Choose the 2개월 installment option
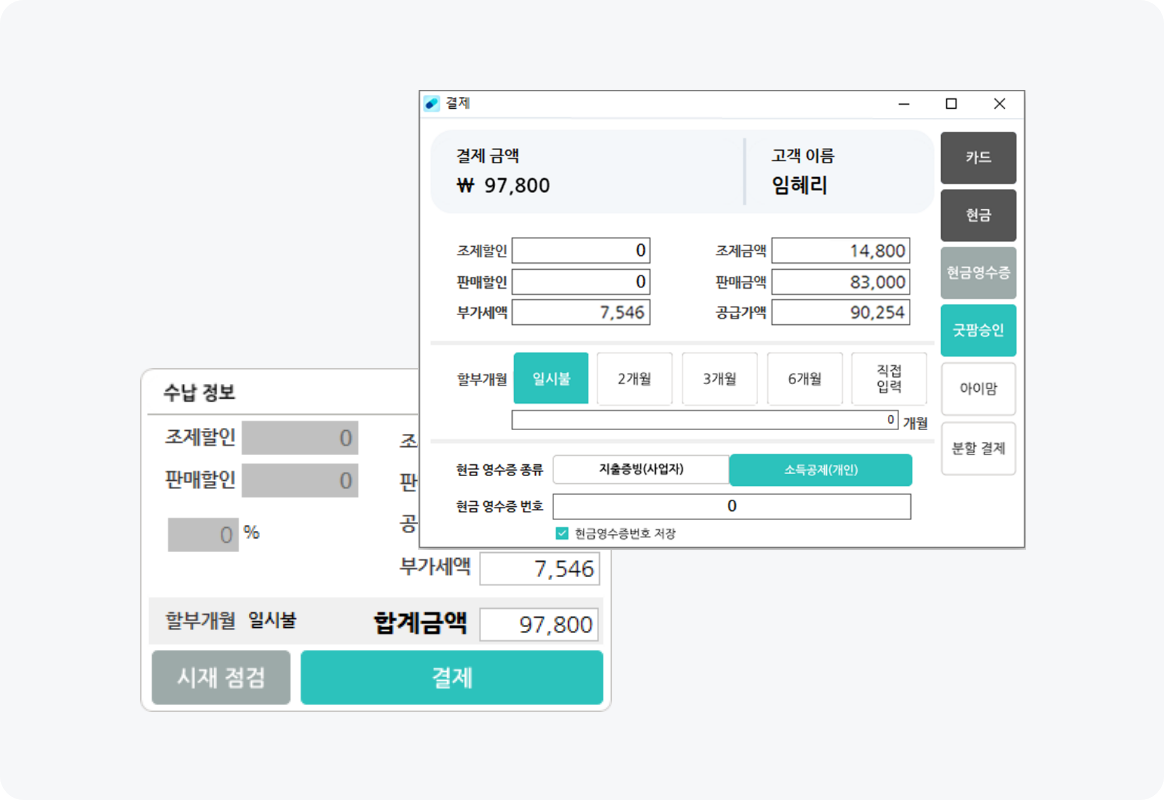 click(x=635, y=379)
